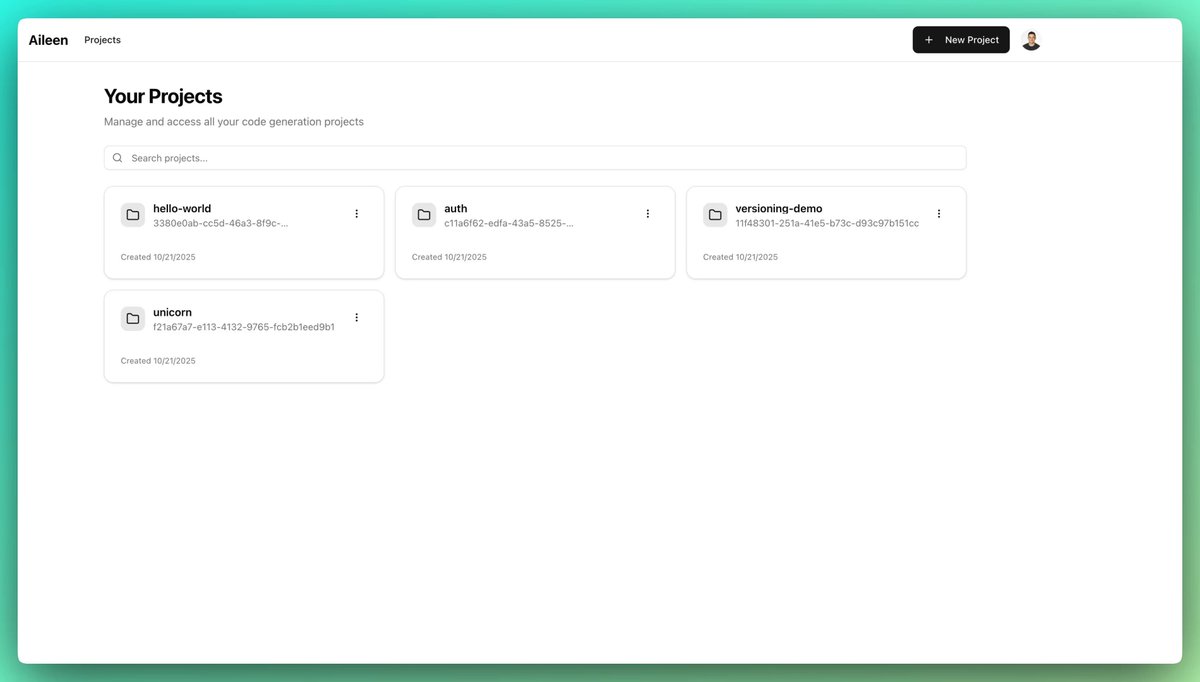Screen dimensions: 1200x682
Task: Select the versioning-demo project name
Action: tap(779, 209)
